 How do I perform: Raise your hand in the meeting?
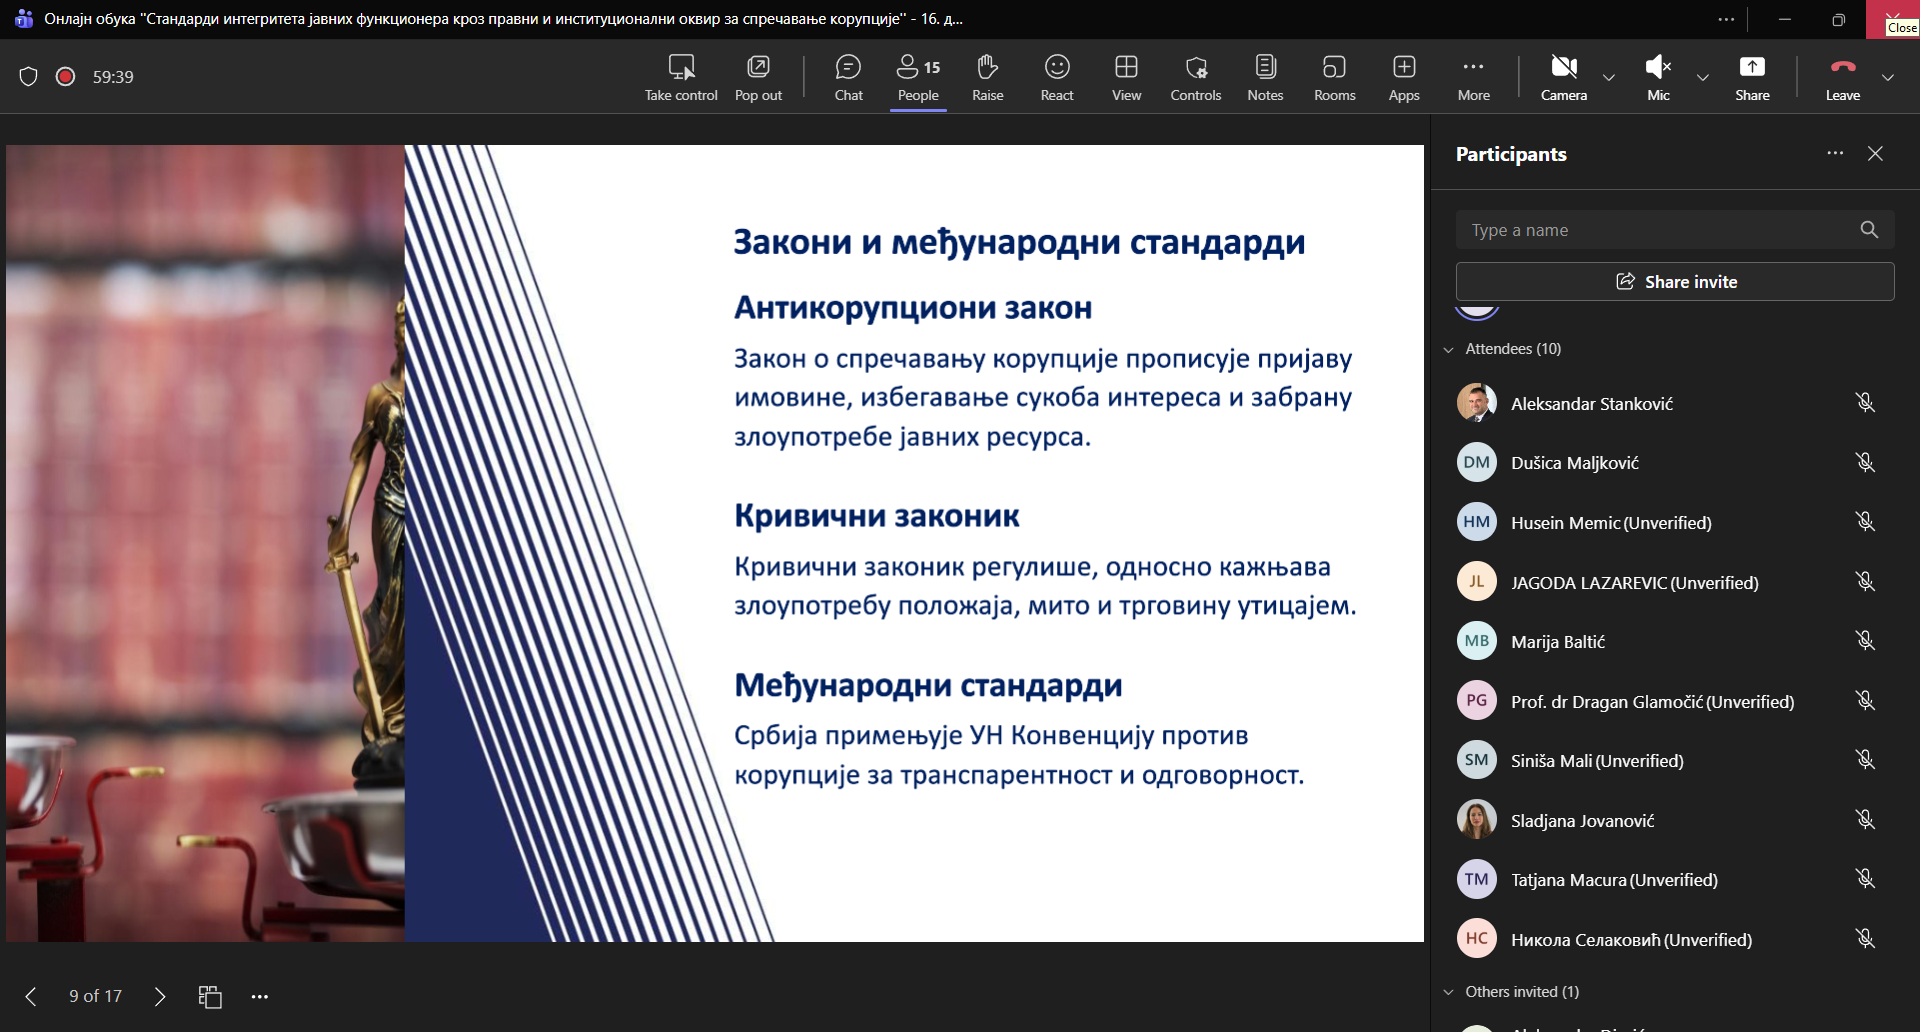click(x=987, y=77)
